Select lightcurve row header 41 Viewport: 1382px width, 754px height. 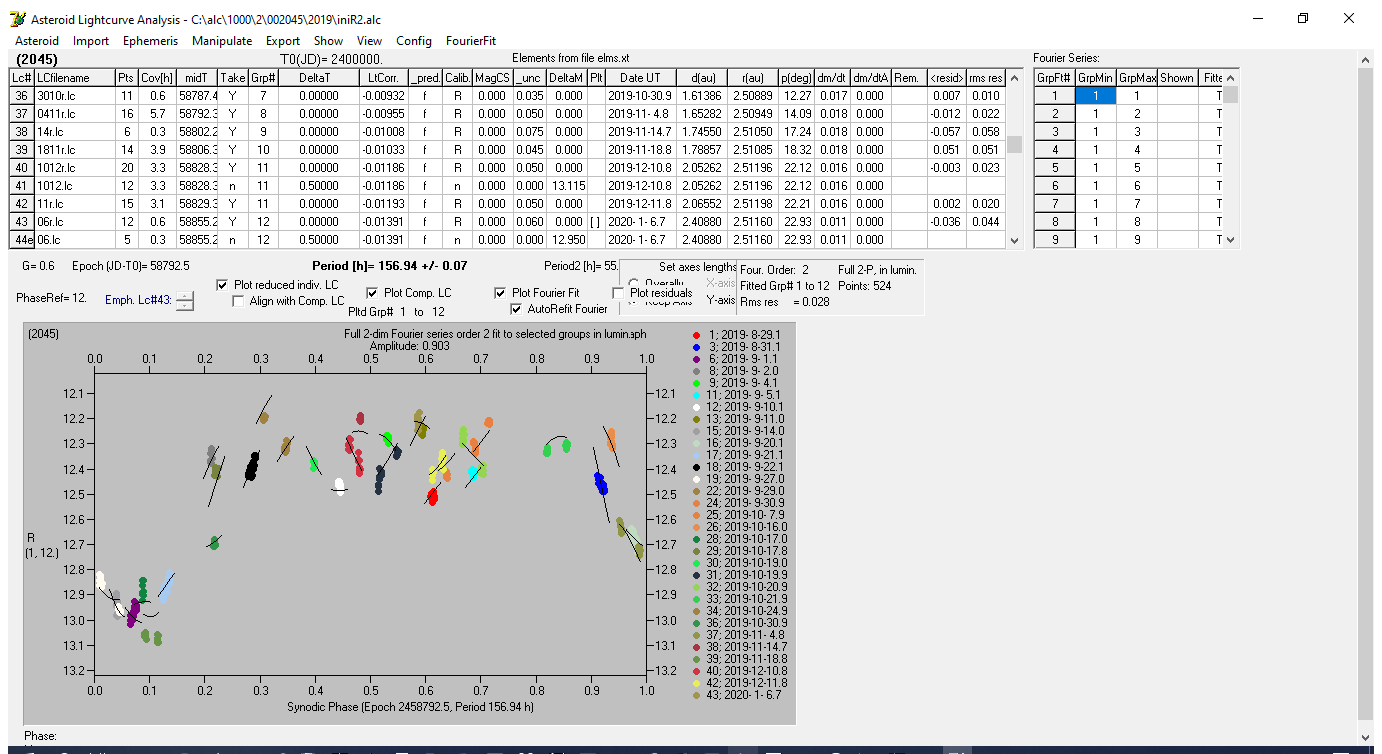pyautogui.click(x=22, y=186)
